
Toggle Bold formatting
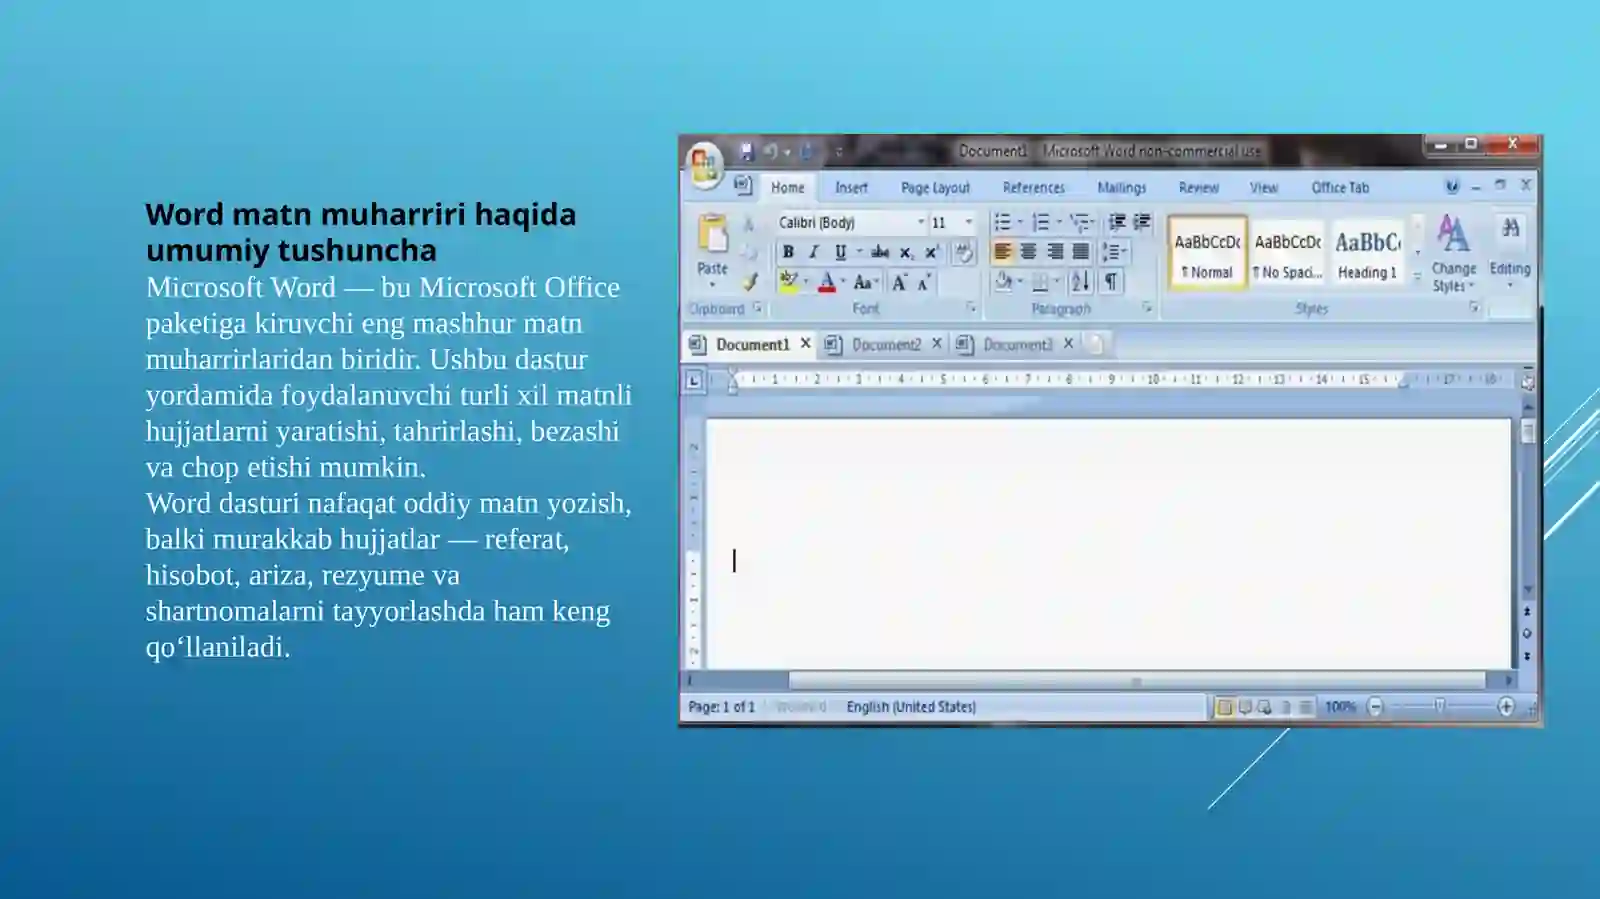[x=788, y=252]
